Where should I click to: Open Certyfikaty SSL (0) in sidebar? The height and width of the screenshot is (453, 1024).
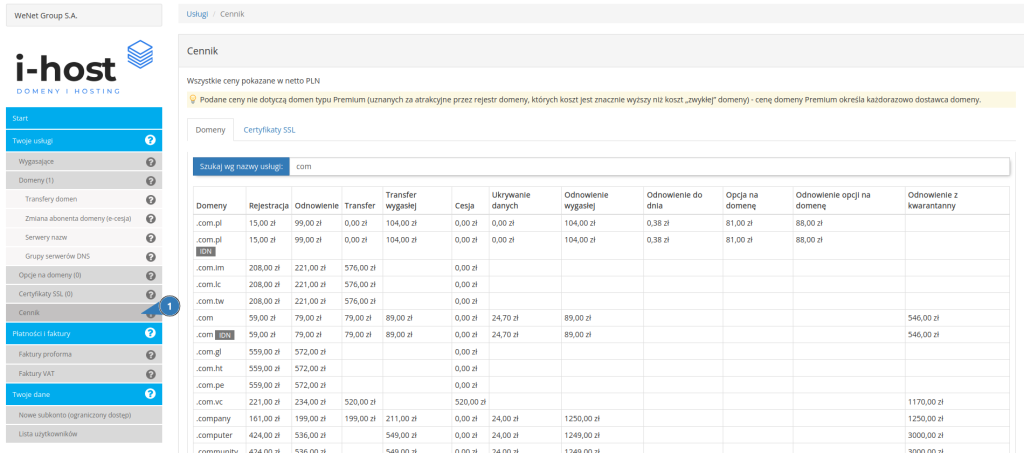[84, 294]
